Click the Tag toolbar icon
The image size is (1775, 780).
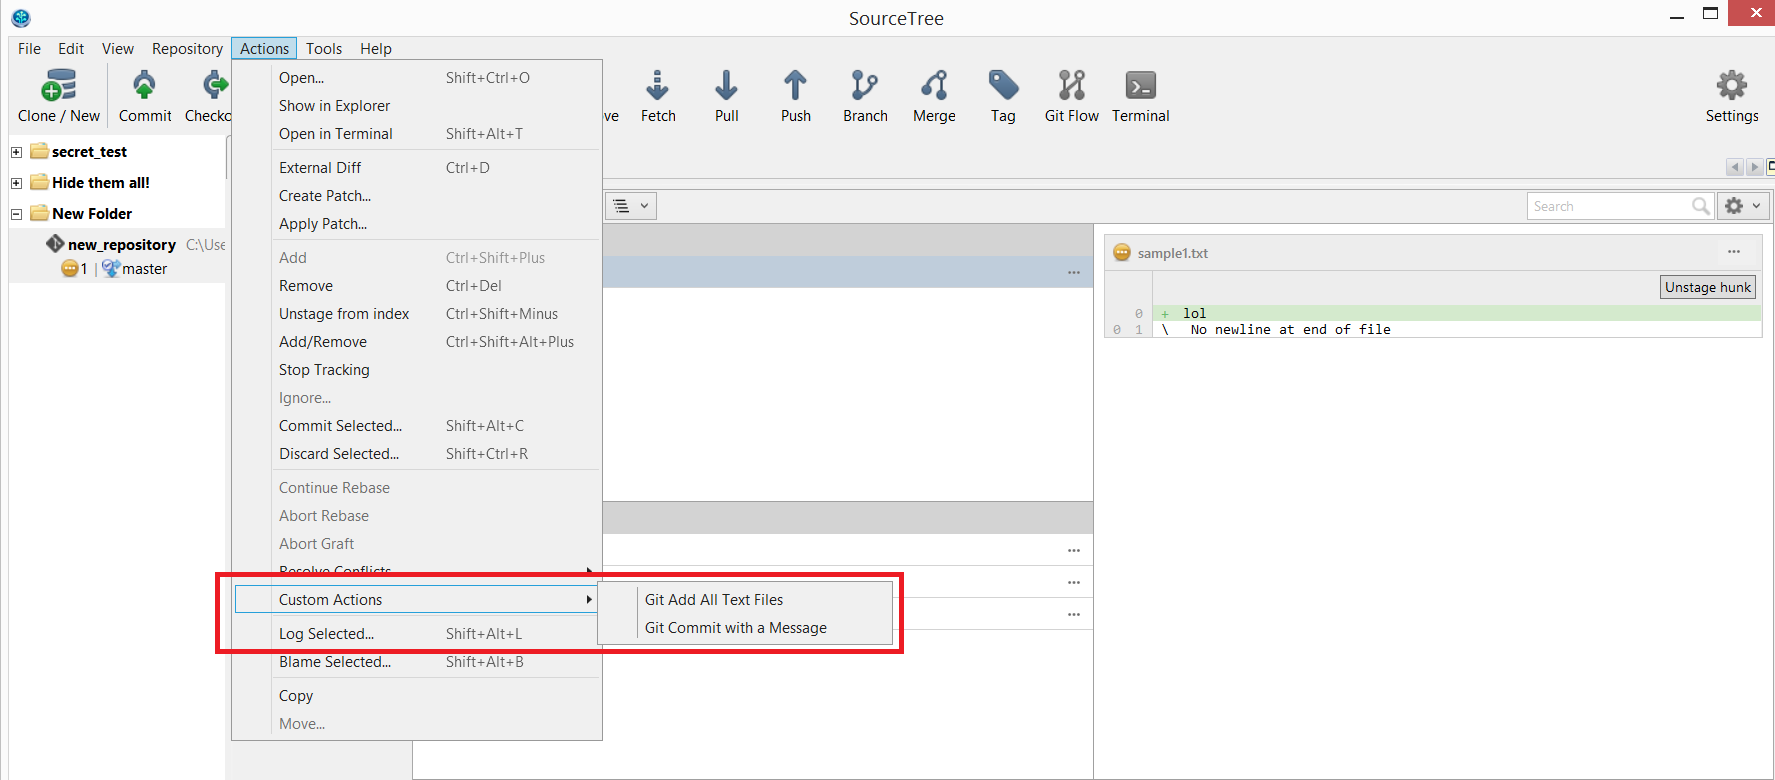[x=1003, y=86]
